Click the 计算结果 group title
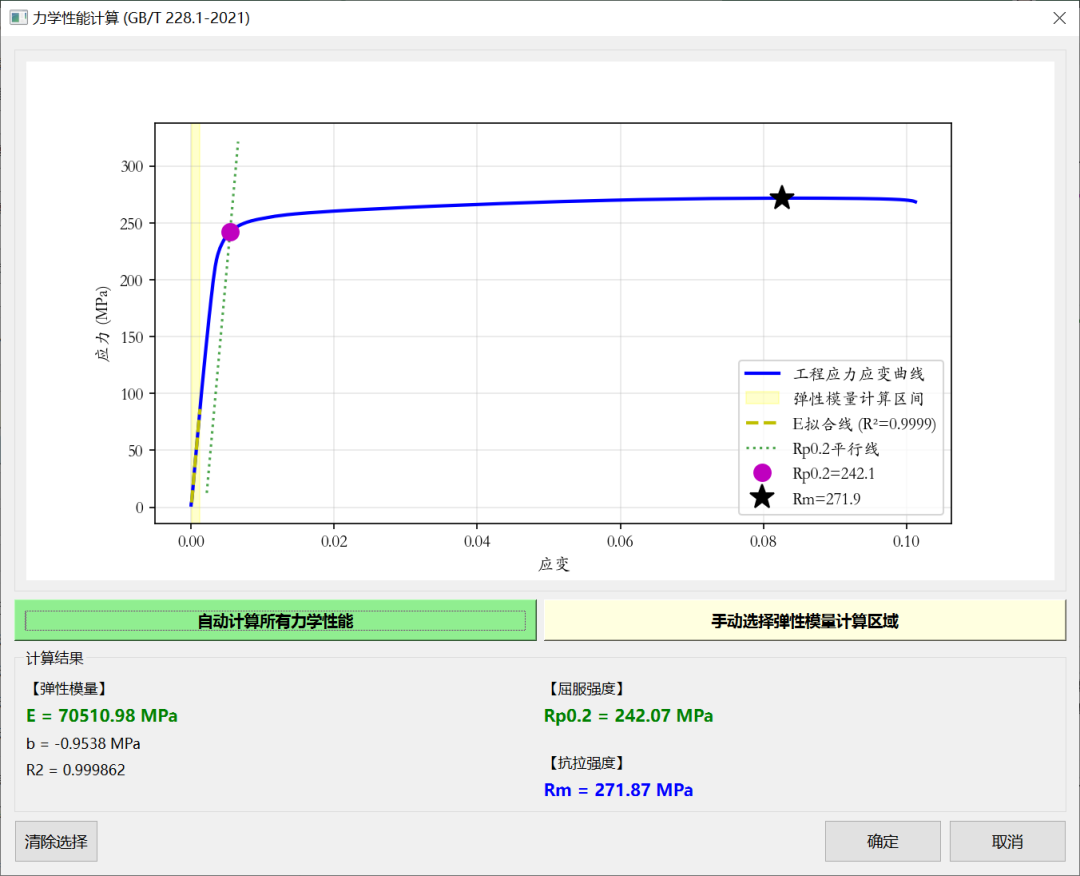The height and width of the screenshot is (876, 1080). [x=54, y=658]
